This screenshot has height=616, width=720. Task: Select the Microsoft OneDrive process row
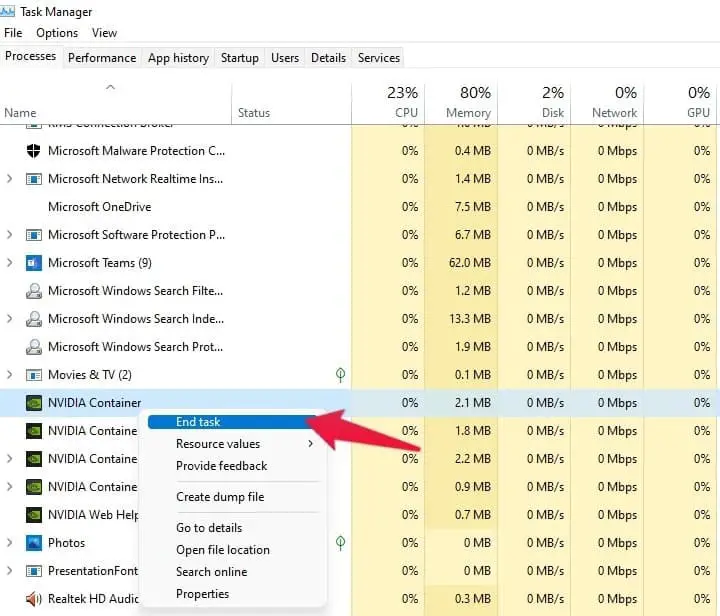pos(360,207)
